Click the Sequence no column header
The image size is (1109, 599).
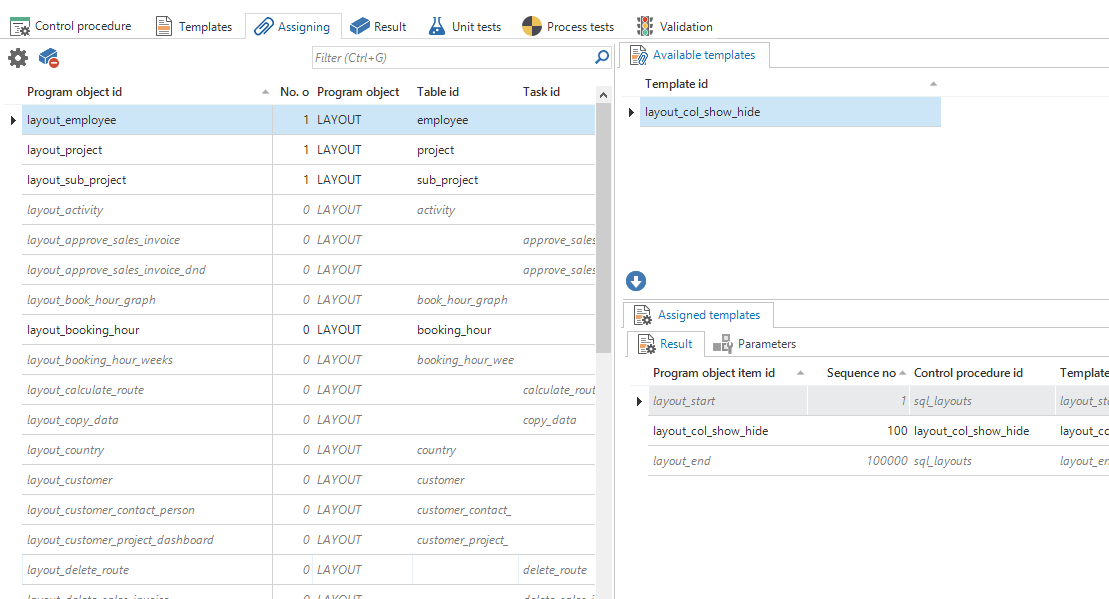(861, 373)
